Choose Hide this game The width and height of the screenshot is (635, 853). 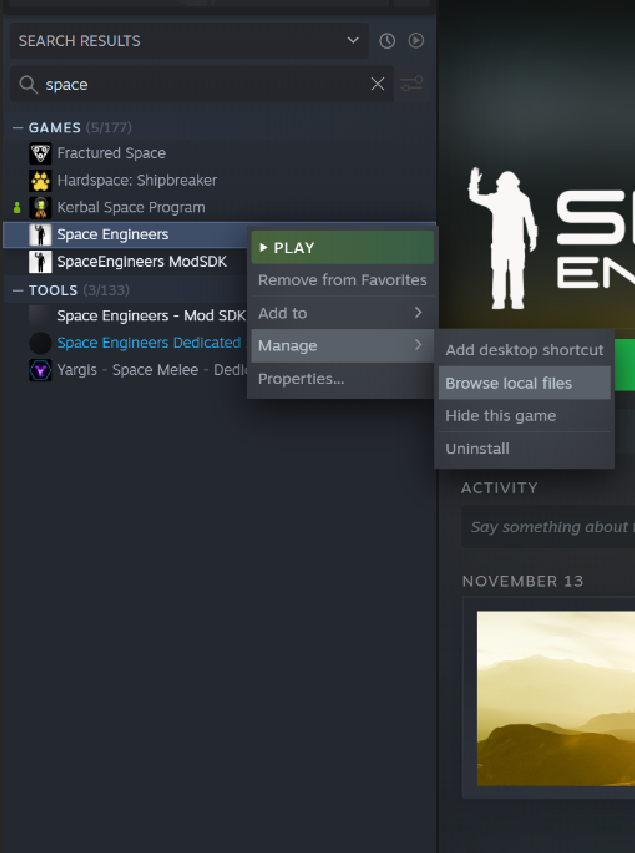coord(525,416)
